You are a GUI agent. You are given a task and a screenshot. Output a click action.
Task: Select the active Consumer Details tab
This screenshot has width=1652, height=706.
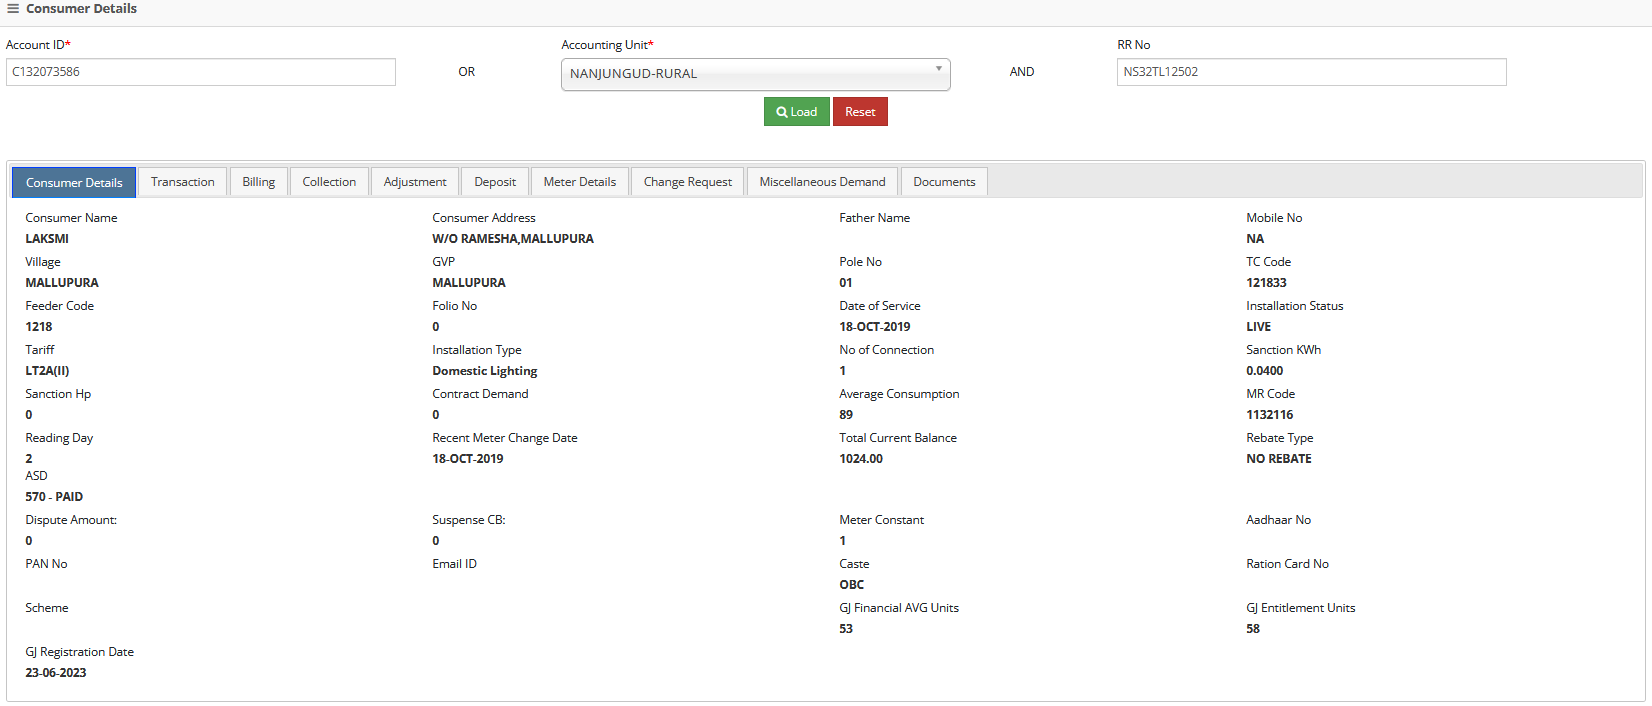(74, 183)
